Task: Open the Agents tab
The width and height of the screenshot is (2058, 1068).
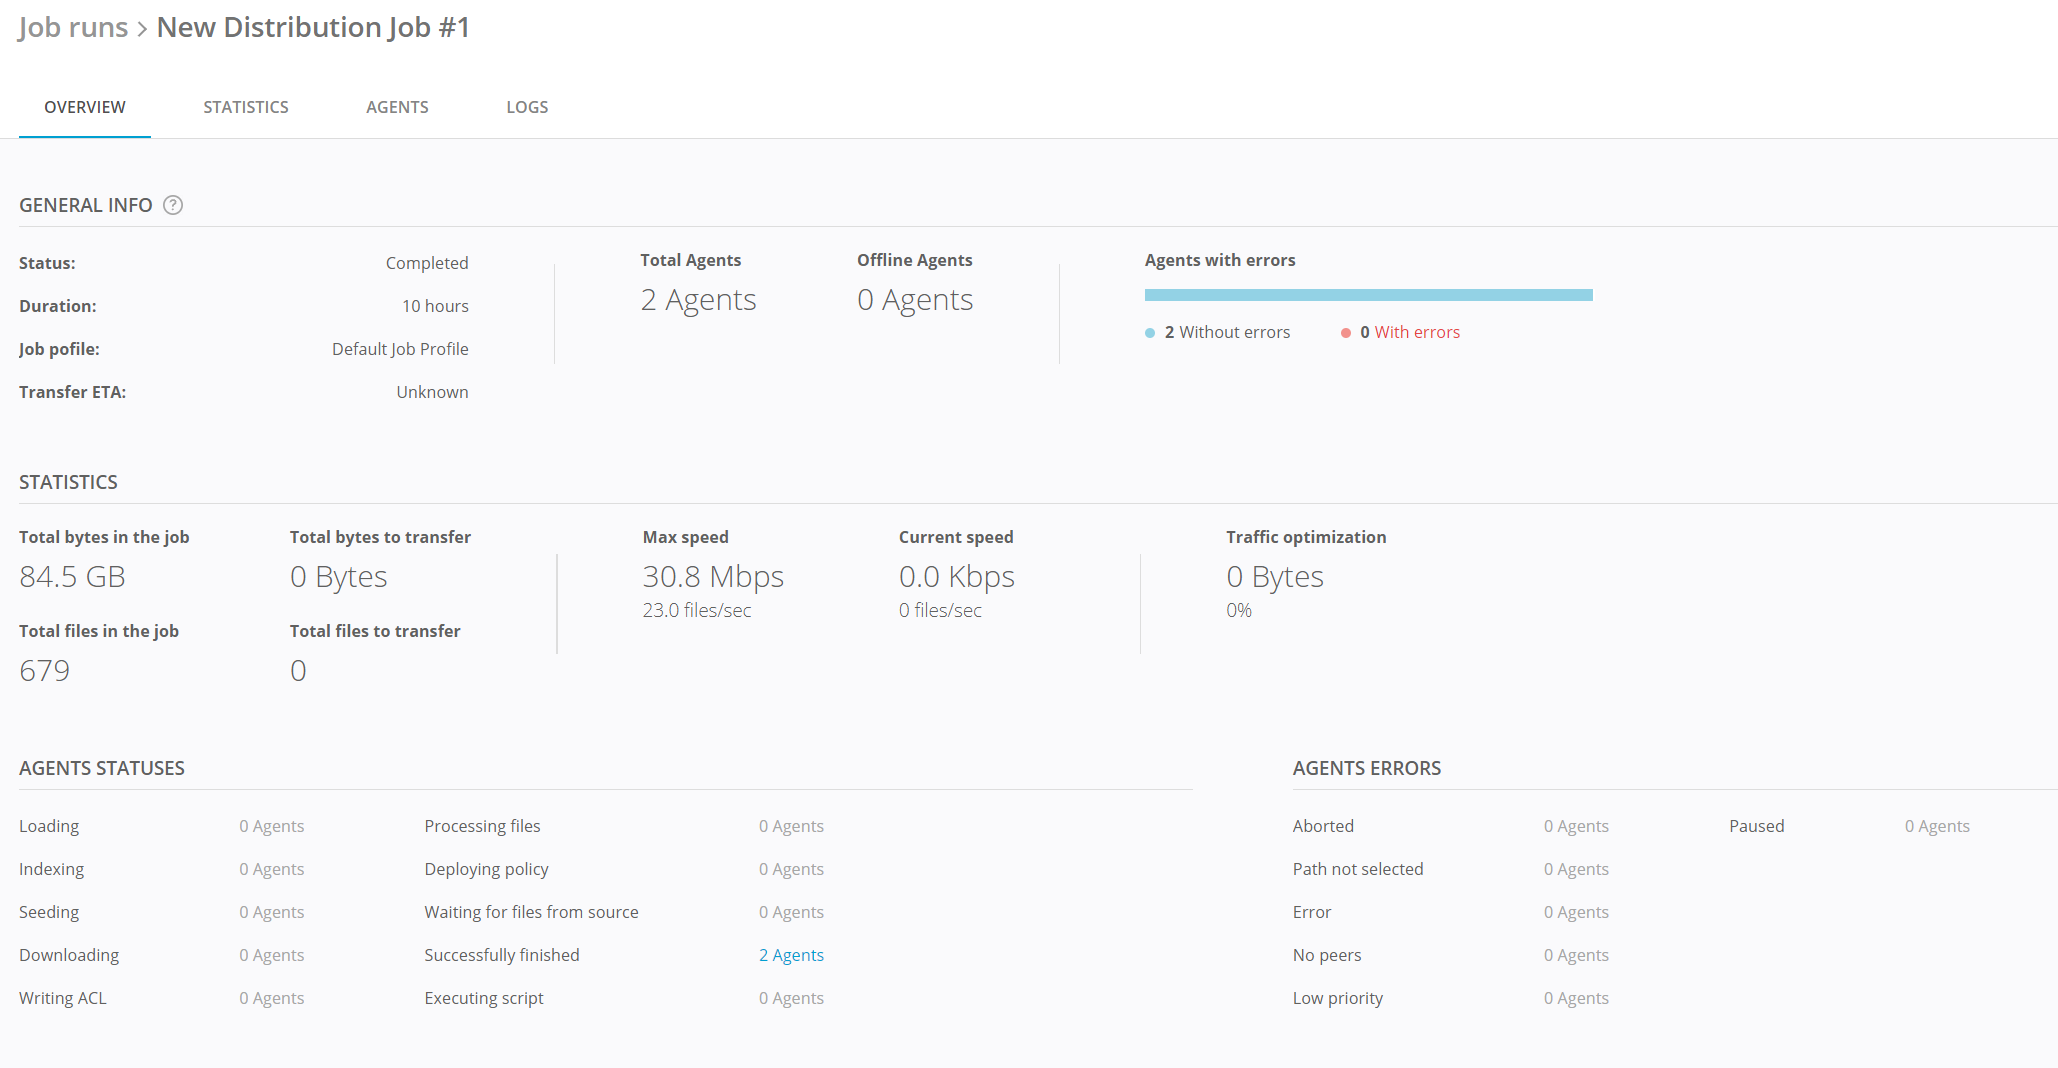Action: (397, 107)
